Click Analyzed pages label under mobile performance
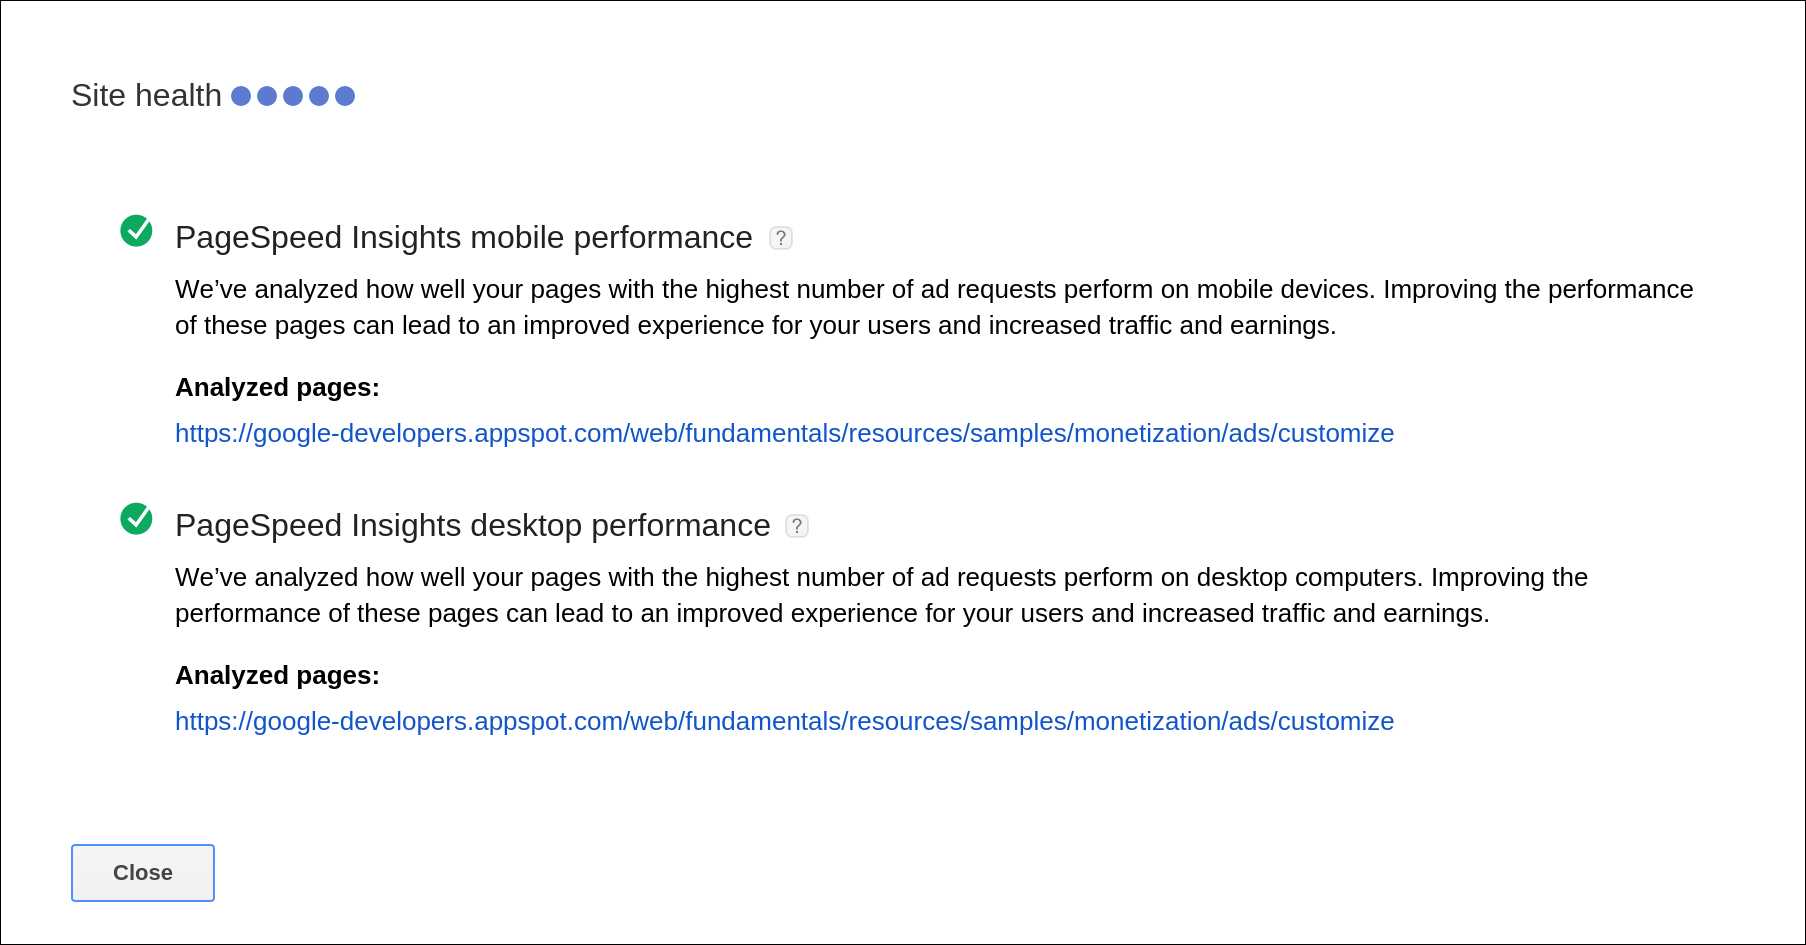1806x945 pixels. pyautogui.click(x=277, y=387)
